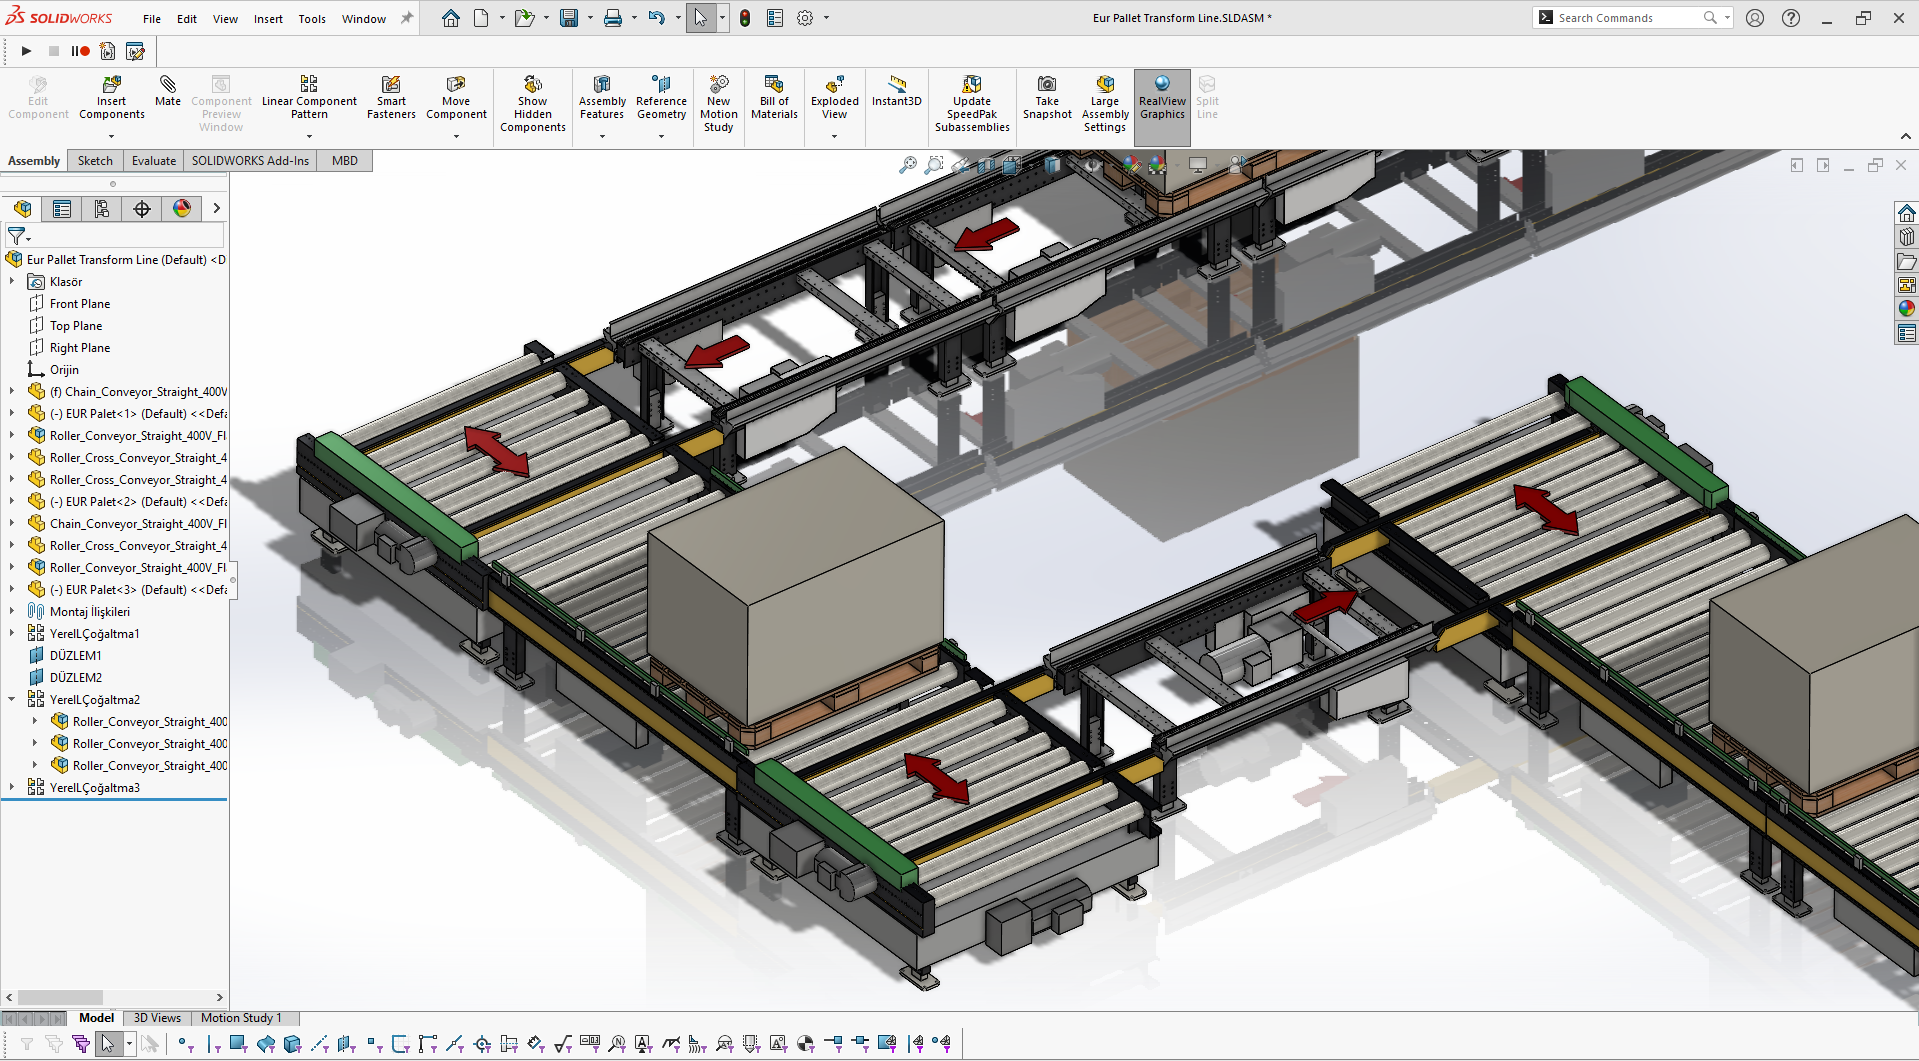Expand the Klasör folder in tree
This screenshot has height=1061, width=1919.
coord(12,282)
